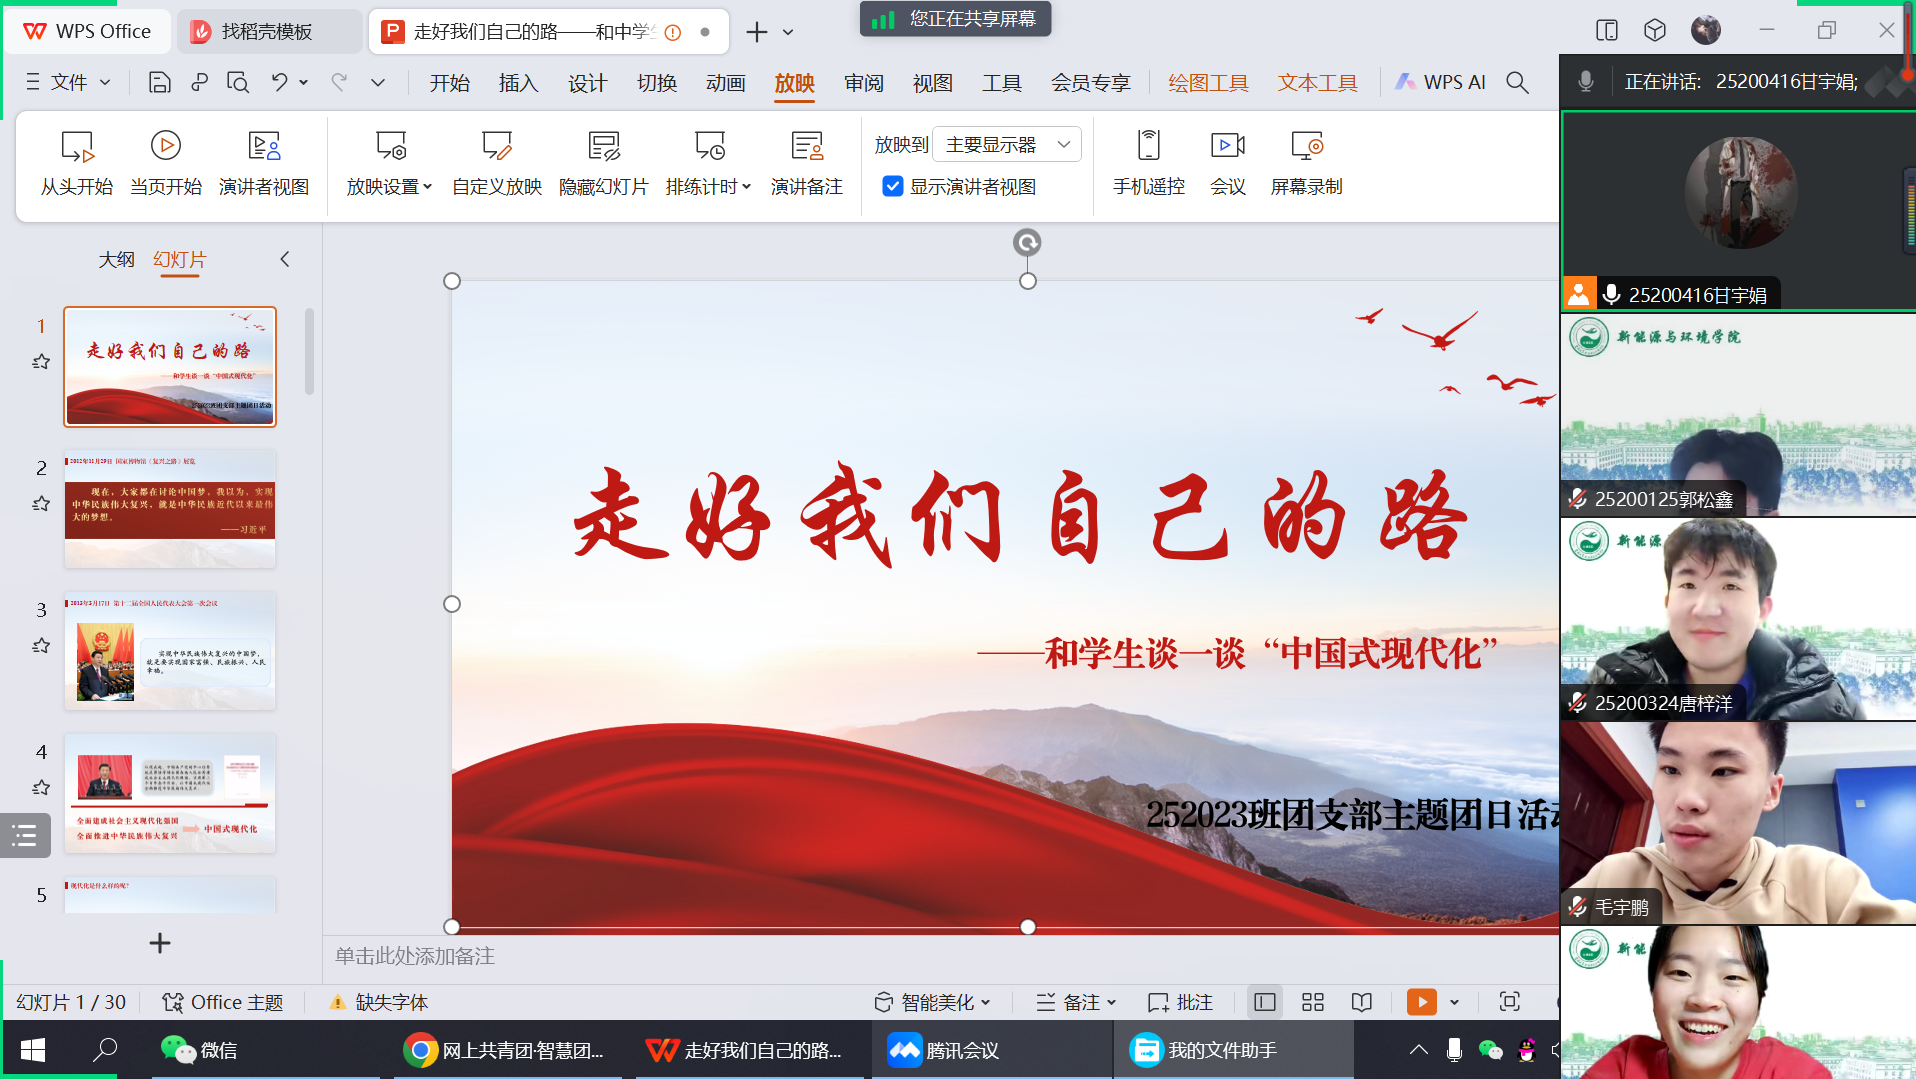Click the 隐藏幻灯片 hide slide icon
The height and width of the screenshot is (1079, 1916).
603,148
